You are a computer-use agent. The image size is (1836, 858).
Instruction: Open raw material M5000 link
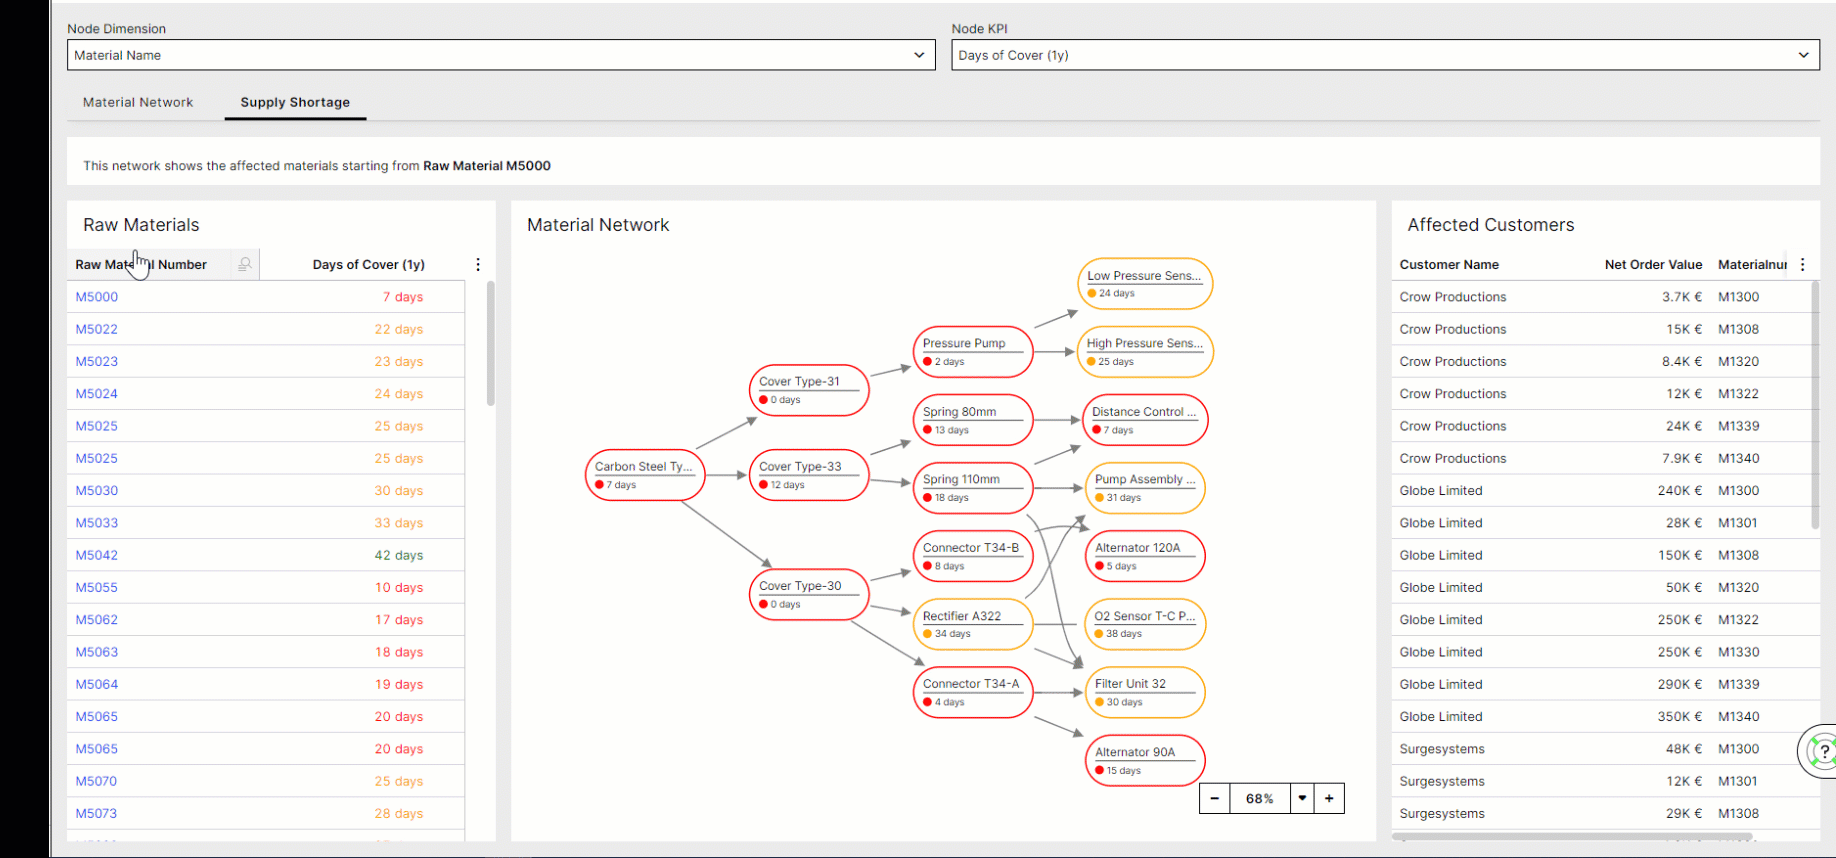[x=97, y=297]
